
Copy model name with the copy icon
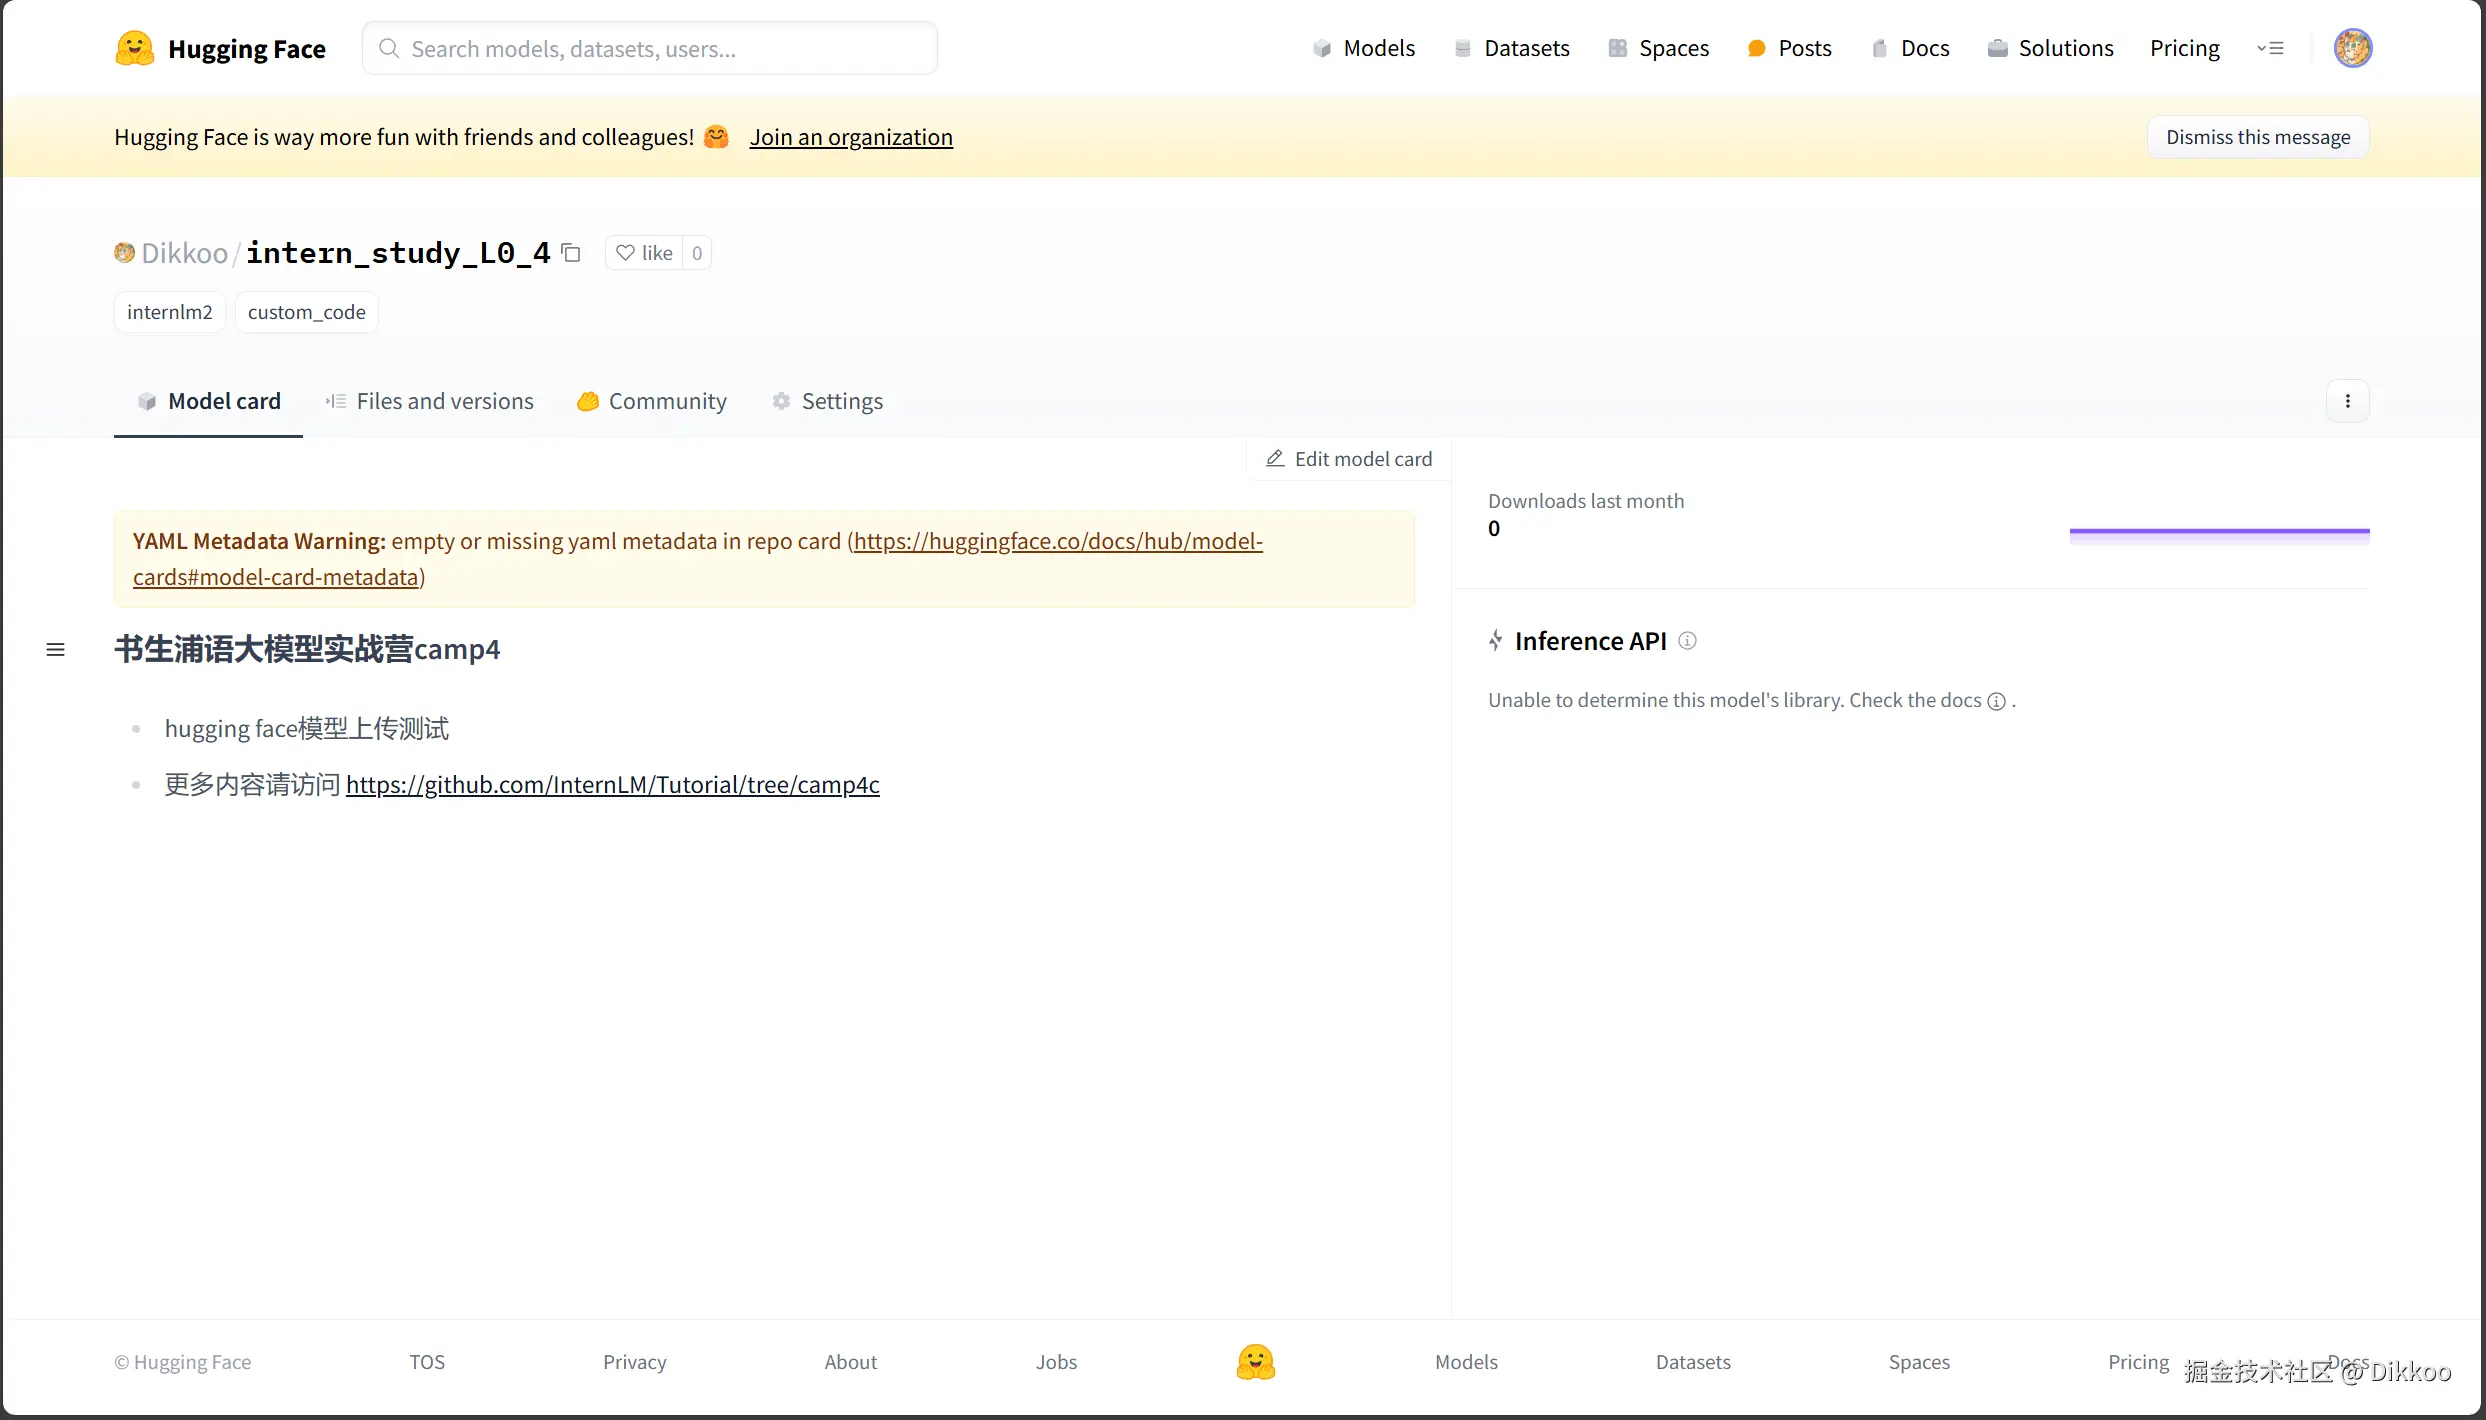pos(571,253)
